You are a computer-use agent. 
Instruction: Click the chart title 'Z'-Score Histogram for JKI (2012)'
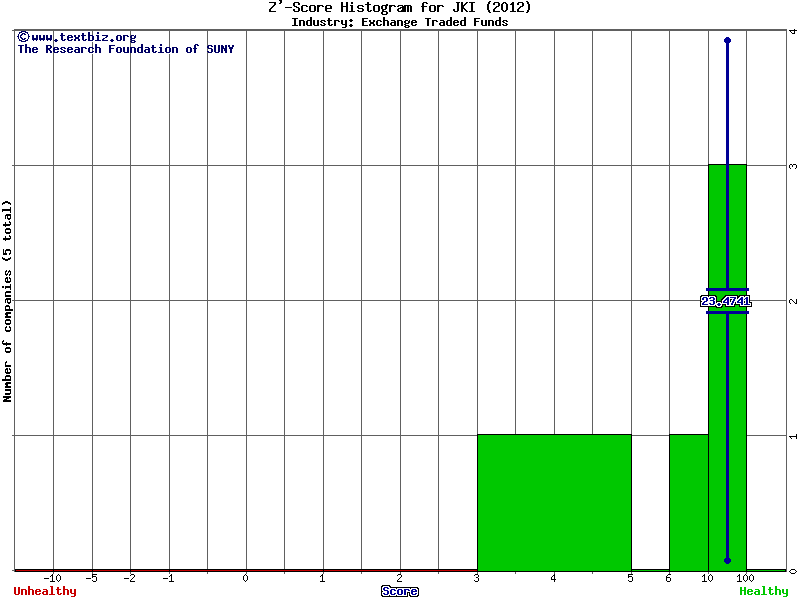(x=399, y=7)
